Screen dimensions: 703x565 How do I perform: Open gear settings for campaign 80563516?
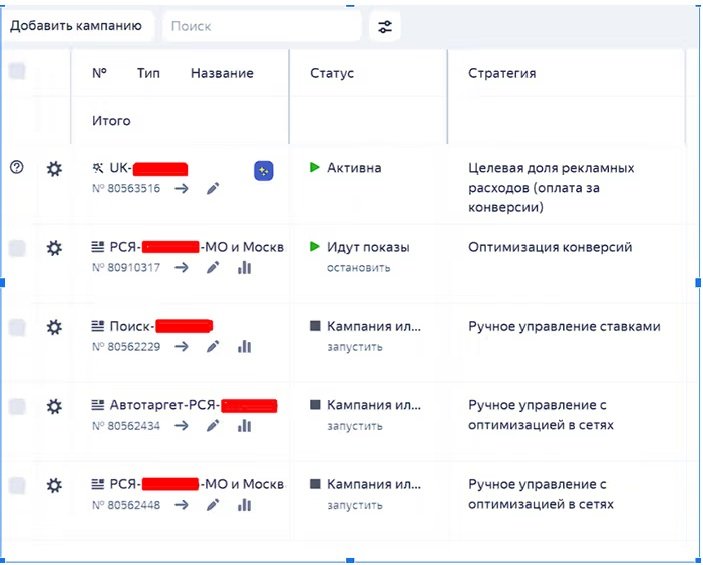point(54,169)
